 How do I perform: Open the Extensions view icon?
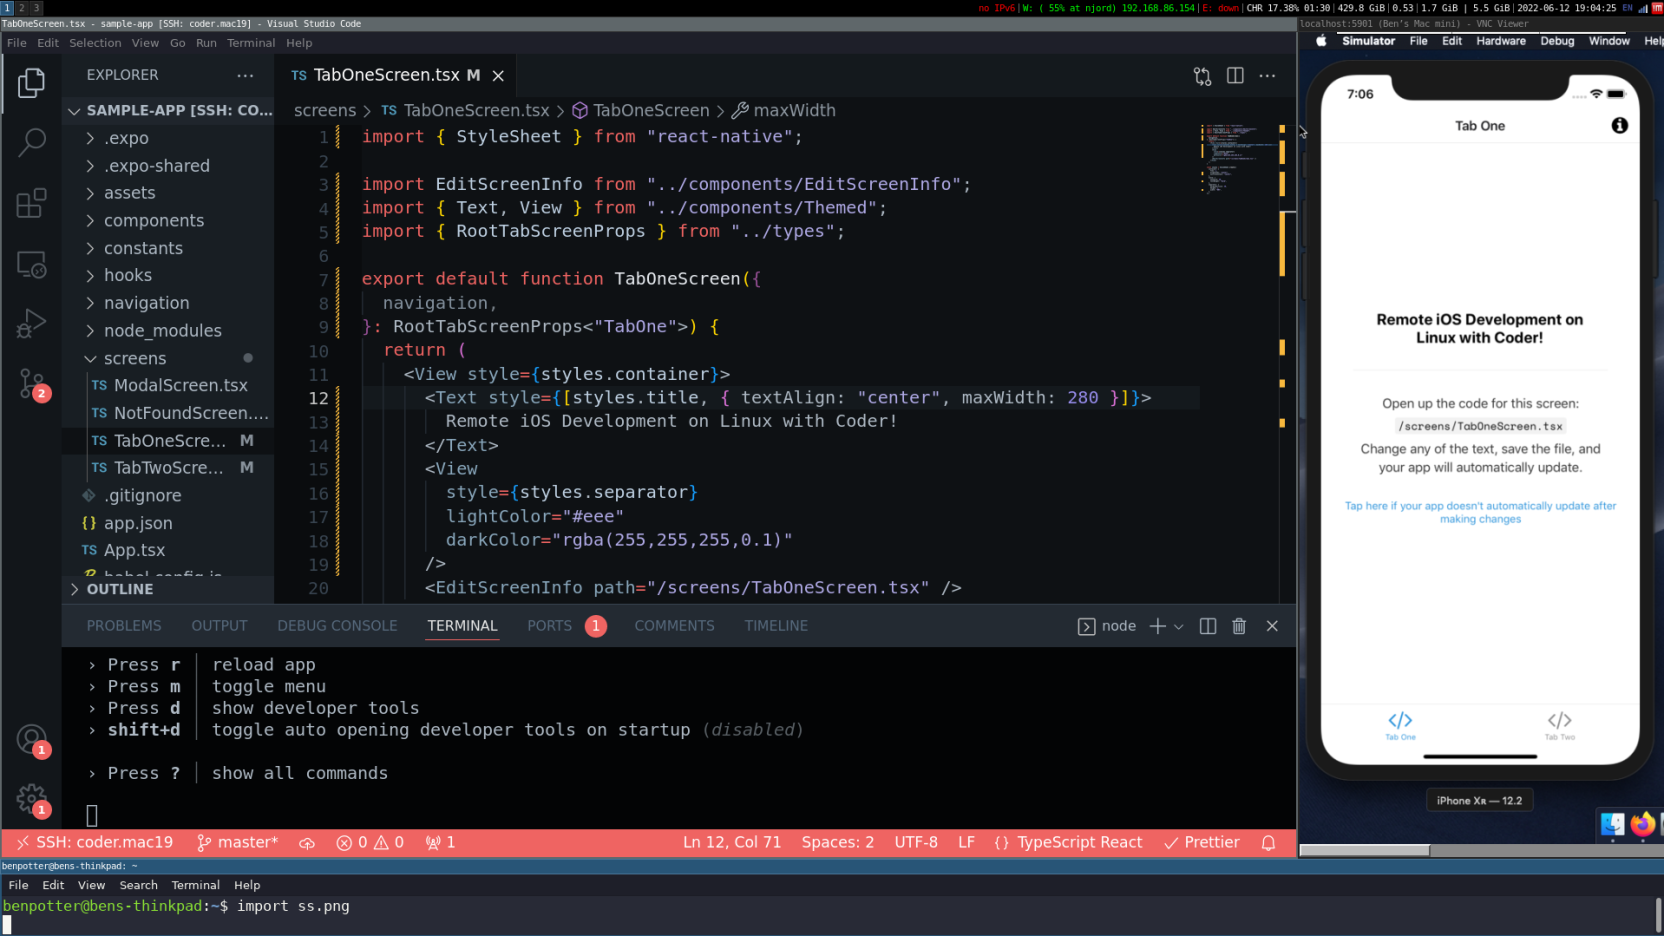31,203
